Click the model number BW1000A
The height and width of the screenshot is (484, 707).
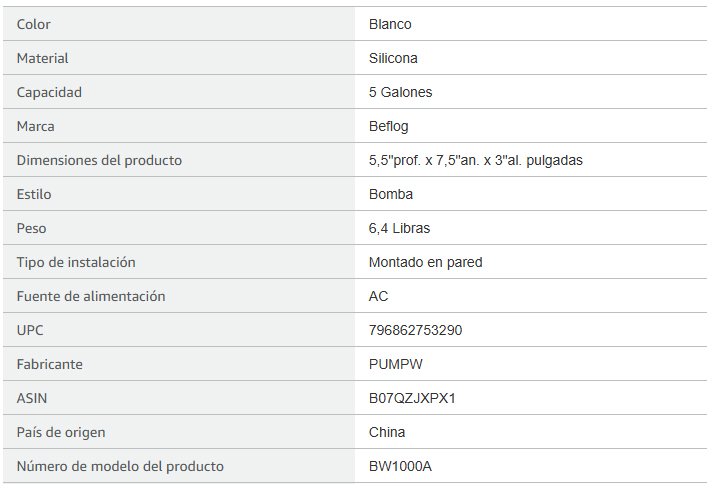coord(400,466)
